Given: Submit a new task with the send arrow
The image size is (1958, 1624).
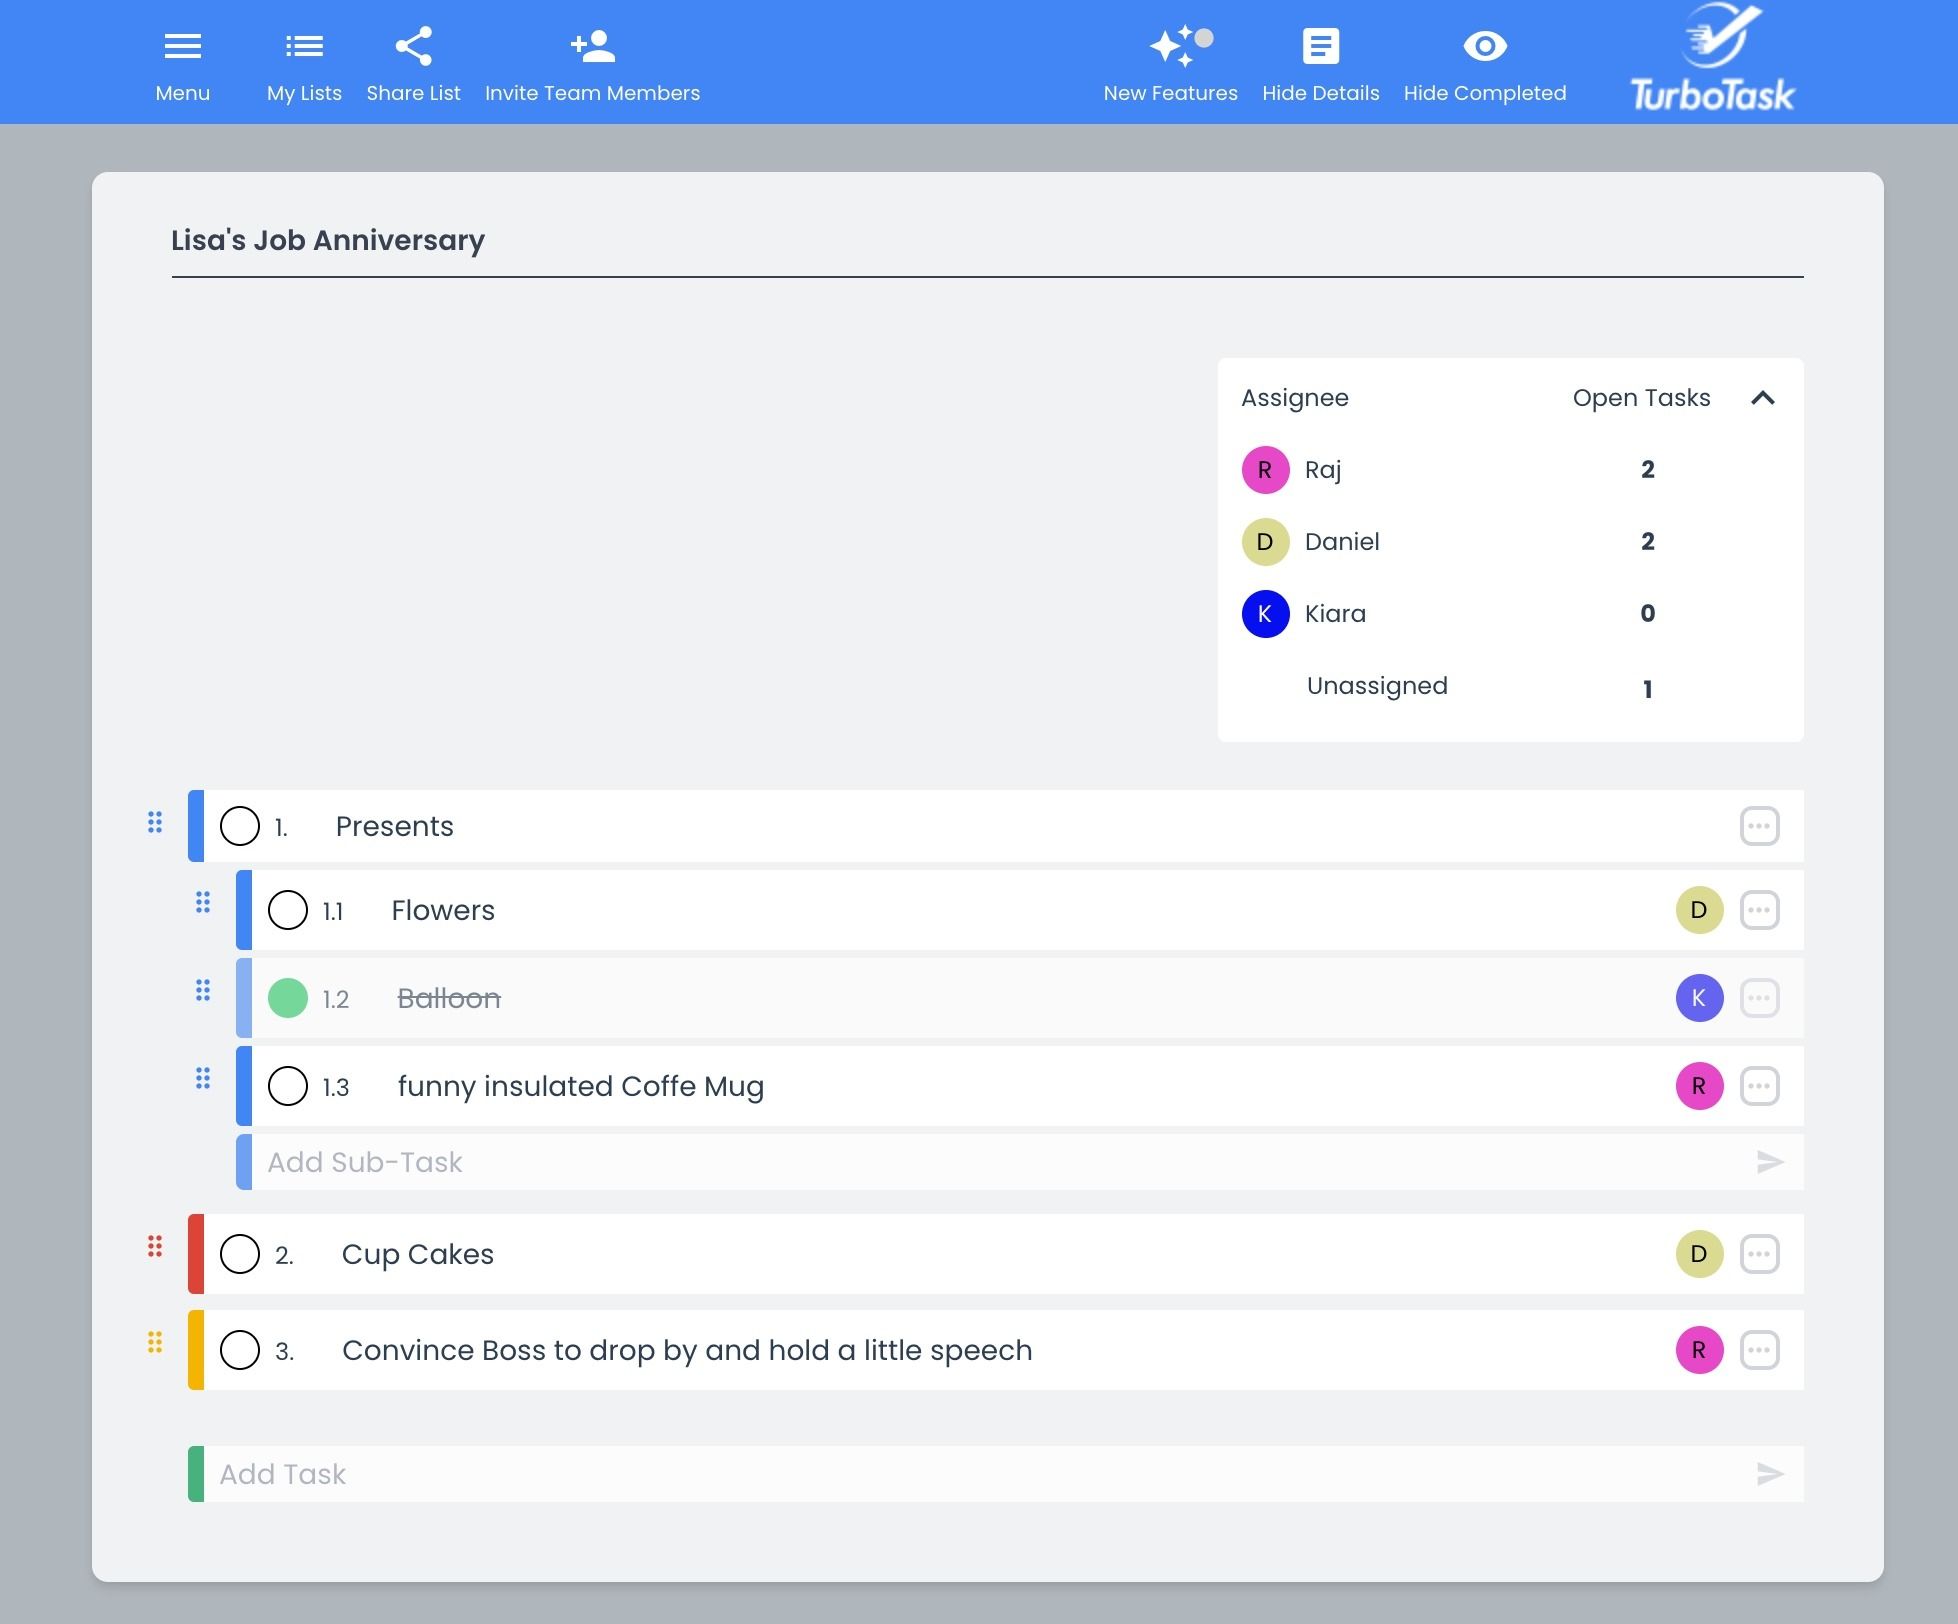Looking at the screenshot, I should coord(1770,1473).
